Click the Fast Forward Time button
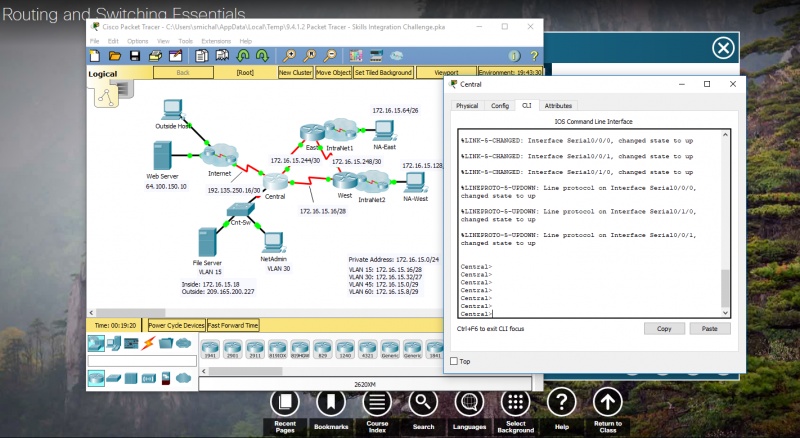Viewport: 800px width, 438px height. pyautogui.click(x=233, y=325)
